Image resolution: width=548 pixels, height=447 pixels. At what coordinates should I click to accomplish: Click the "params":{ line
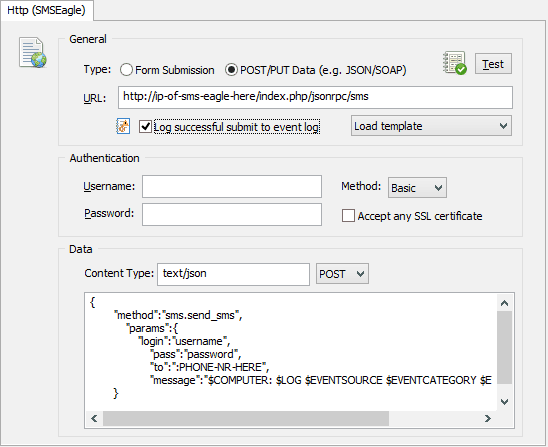pyautogui.click(x=152, y=328)
